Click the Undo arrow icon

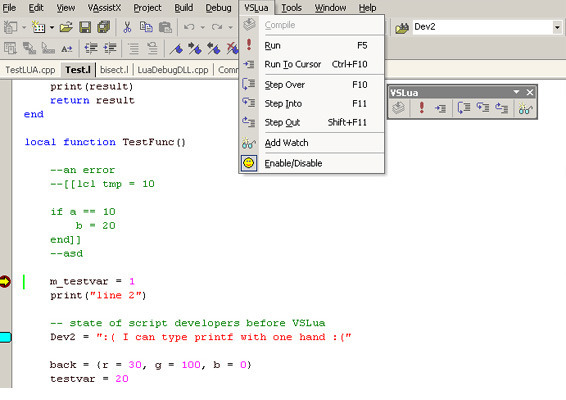[x=189, y=27]
